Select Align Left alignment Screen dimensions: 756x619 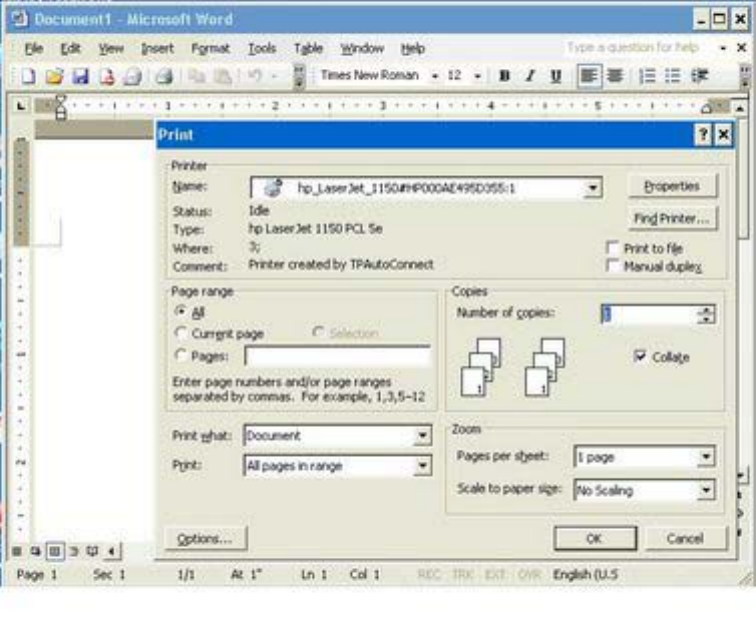[589, 76]
